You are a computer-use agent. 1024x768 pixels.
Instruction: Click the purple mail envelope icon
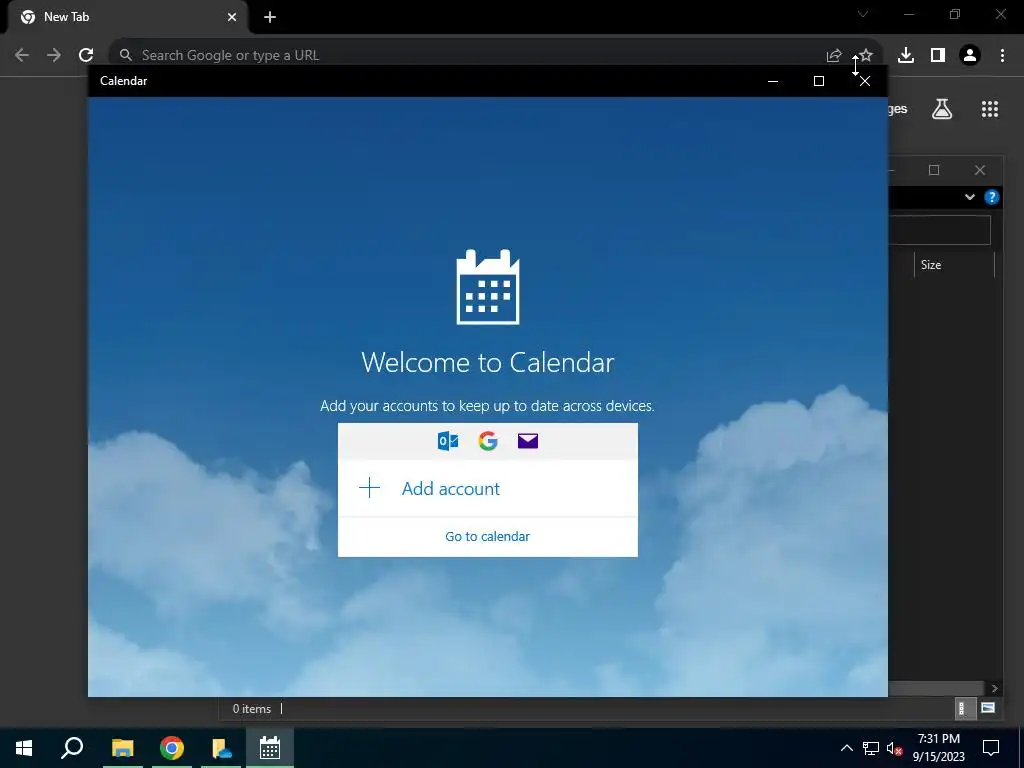528,441
